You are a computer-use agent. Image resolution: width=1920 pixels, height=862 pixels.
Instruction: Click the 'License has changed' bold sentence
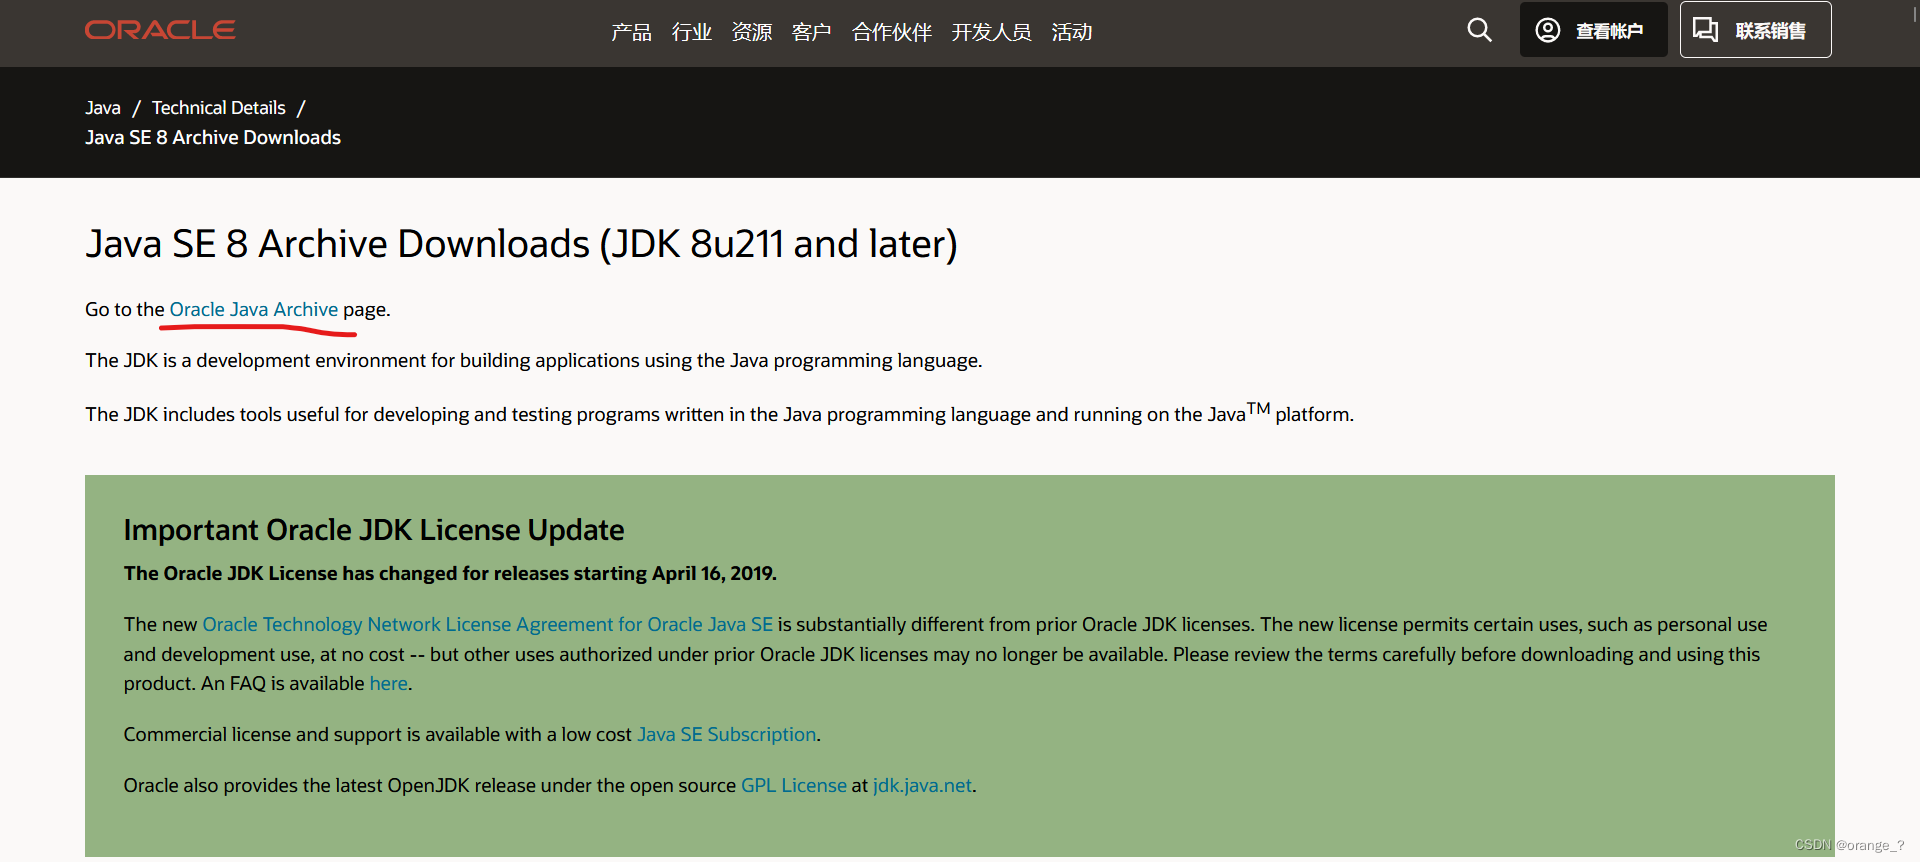(x=450, y=574)
